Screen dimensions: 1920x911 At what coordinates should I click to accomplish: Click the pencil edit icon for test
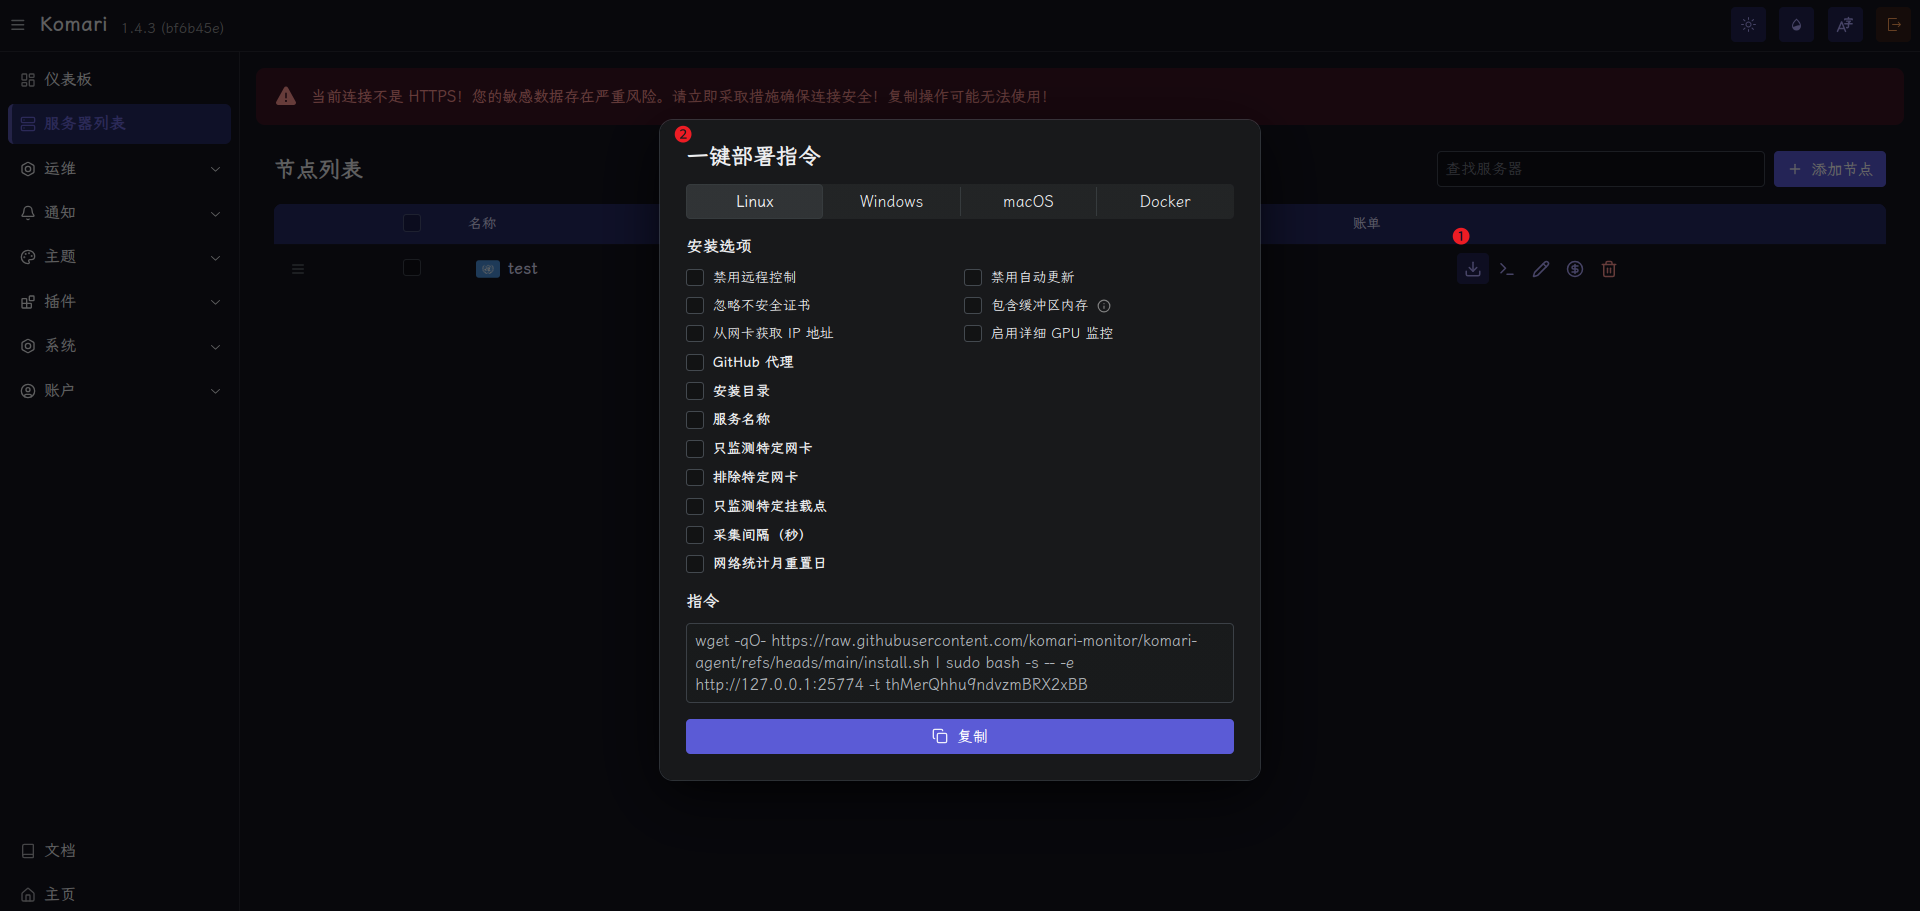coord(1541,269)
